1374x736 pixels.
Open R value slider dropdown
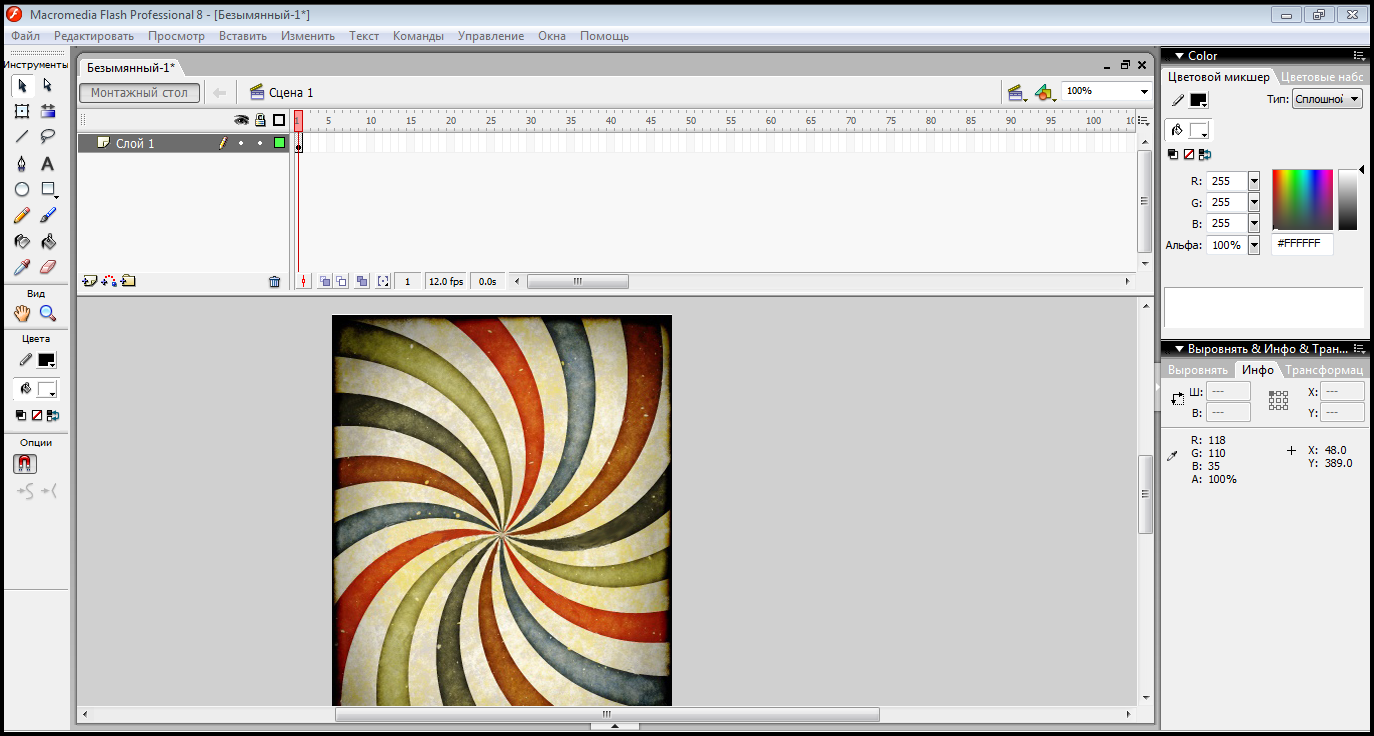(x=1254, y=182)
